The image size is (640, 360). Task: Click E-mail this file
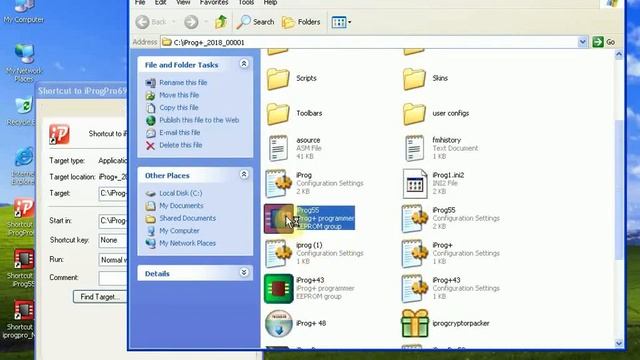coord(180,133)
